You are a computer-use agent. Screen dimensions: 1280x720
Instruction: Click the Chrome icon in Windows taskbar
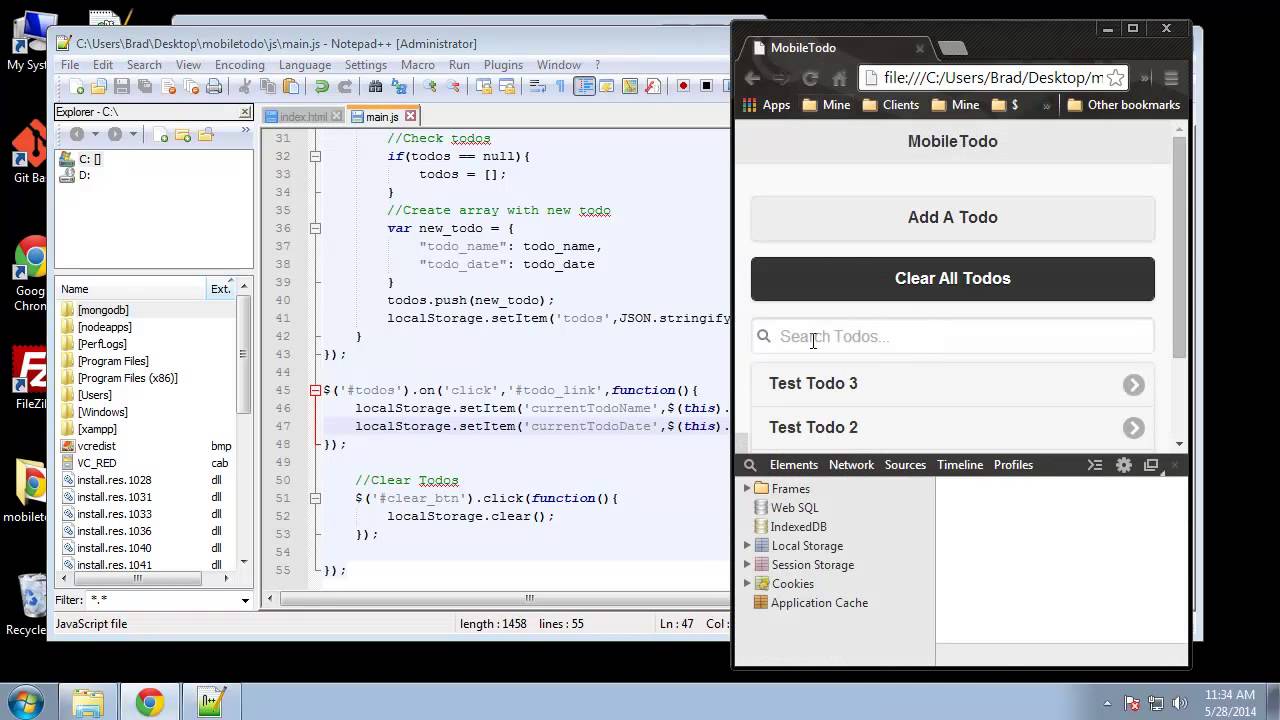150,702
